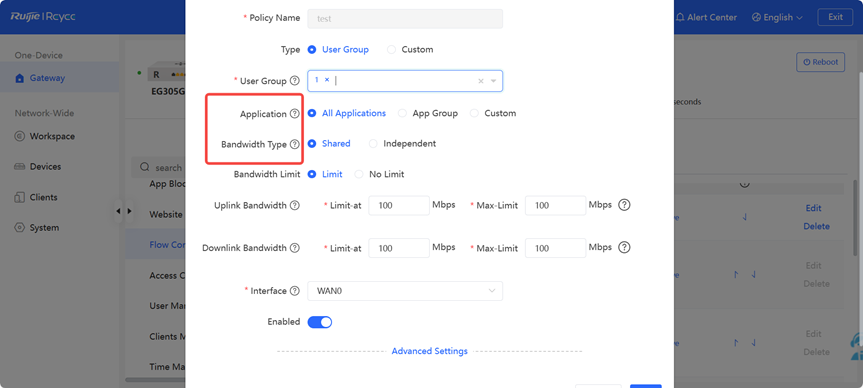Choose Independent bandwidth type
863x388 pixels.
(373, 144)
